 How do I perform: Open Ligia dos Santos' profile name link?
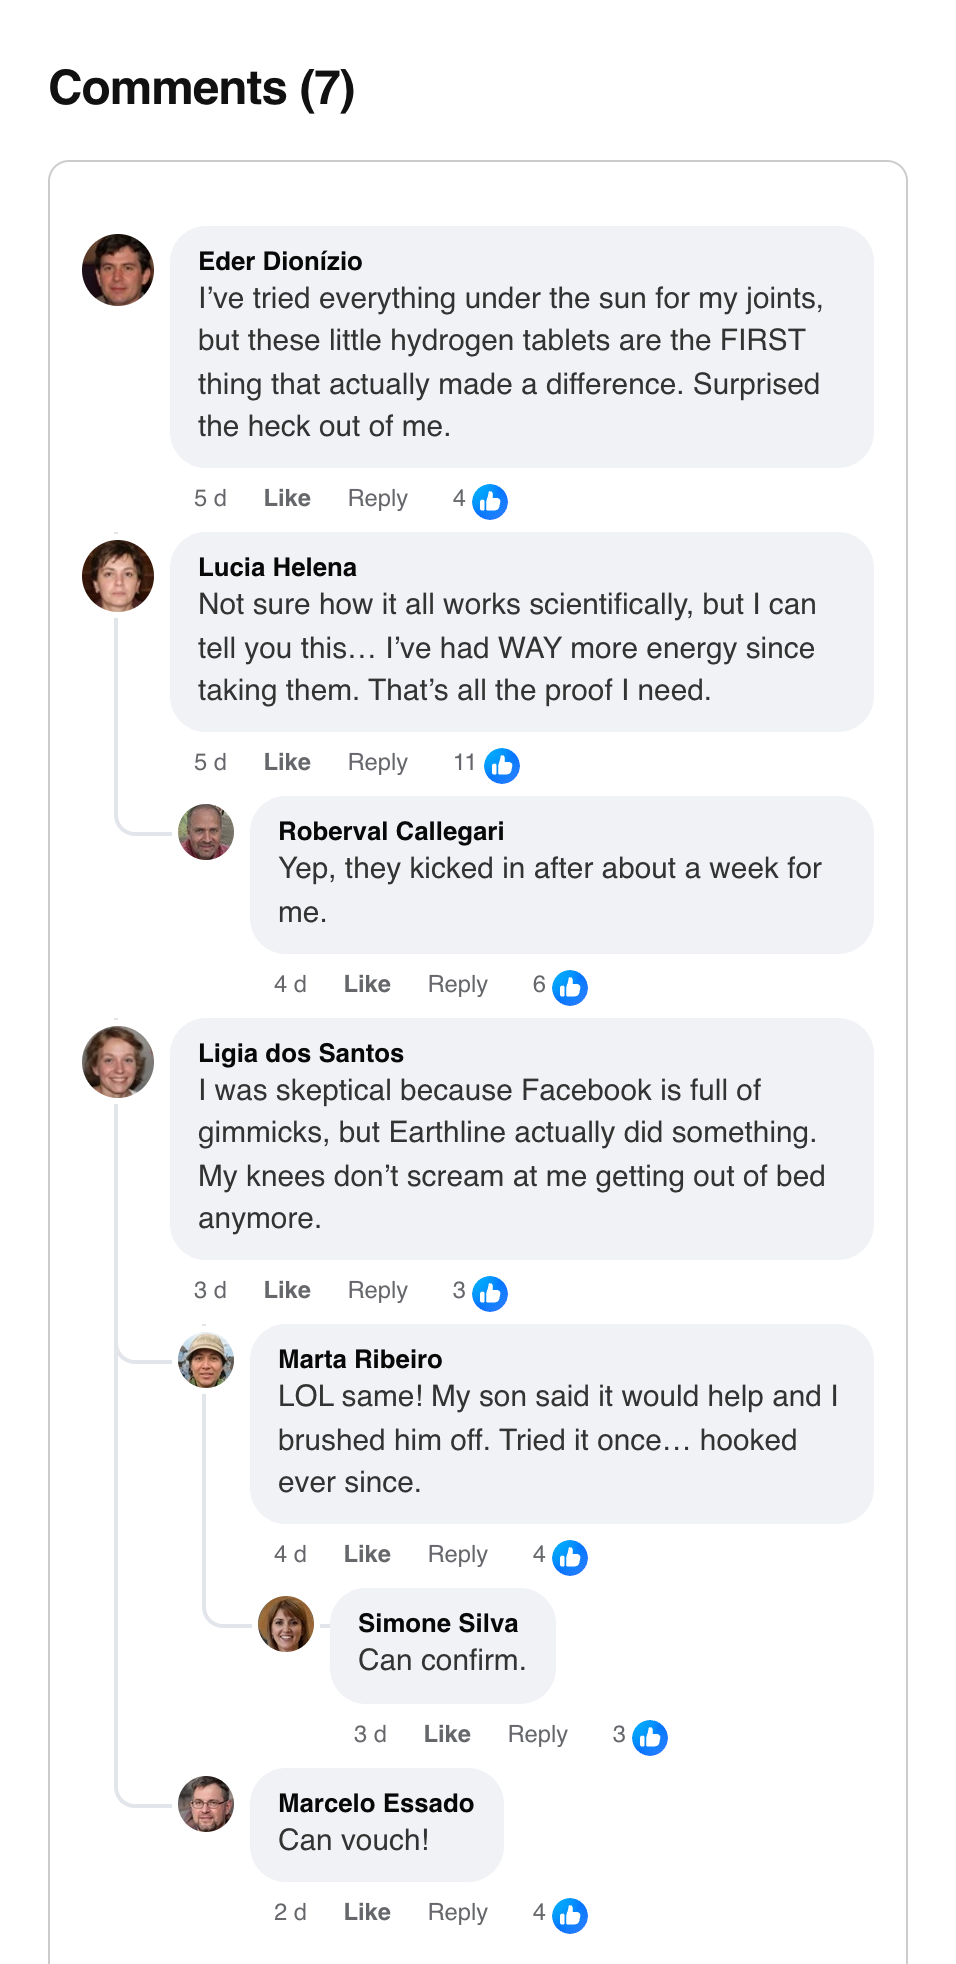tap(301, 1053)
